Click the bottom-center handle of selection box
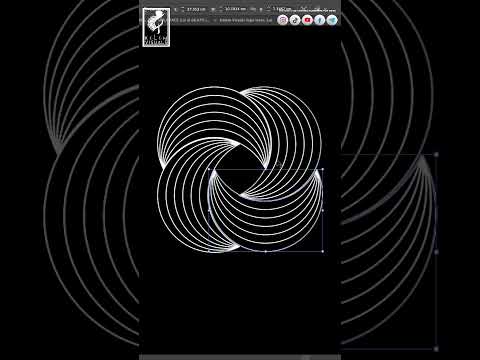The image size is (480, 360). point(266,251)
